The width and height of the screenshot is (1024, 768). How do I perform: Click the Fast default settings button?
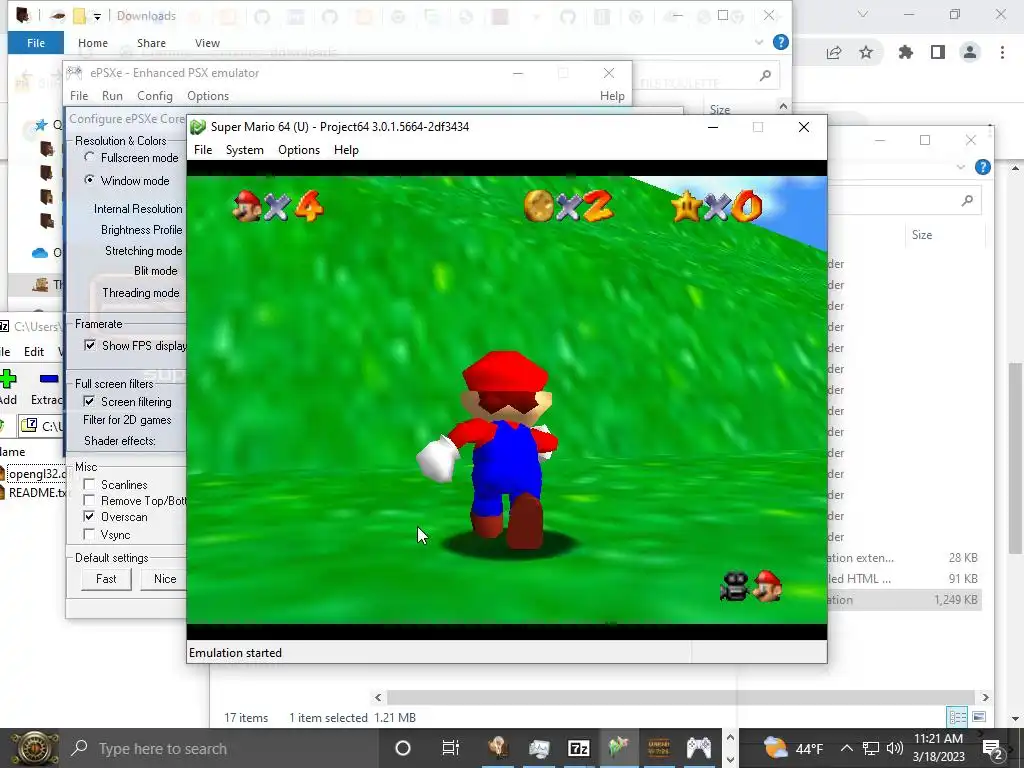click(x=106, y=579)
